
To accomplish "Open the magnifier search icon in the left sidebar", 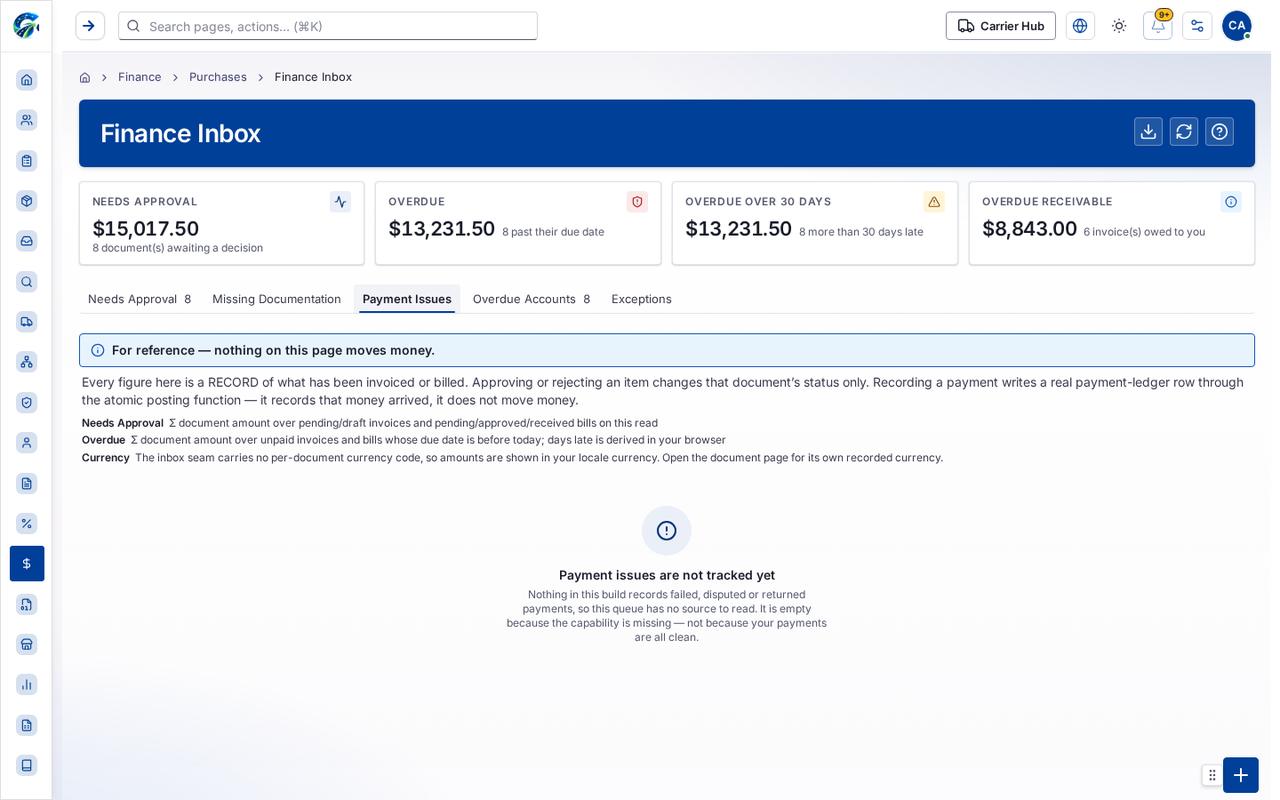I will tap(27, 282).
